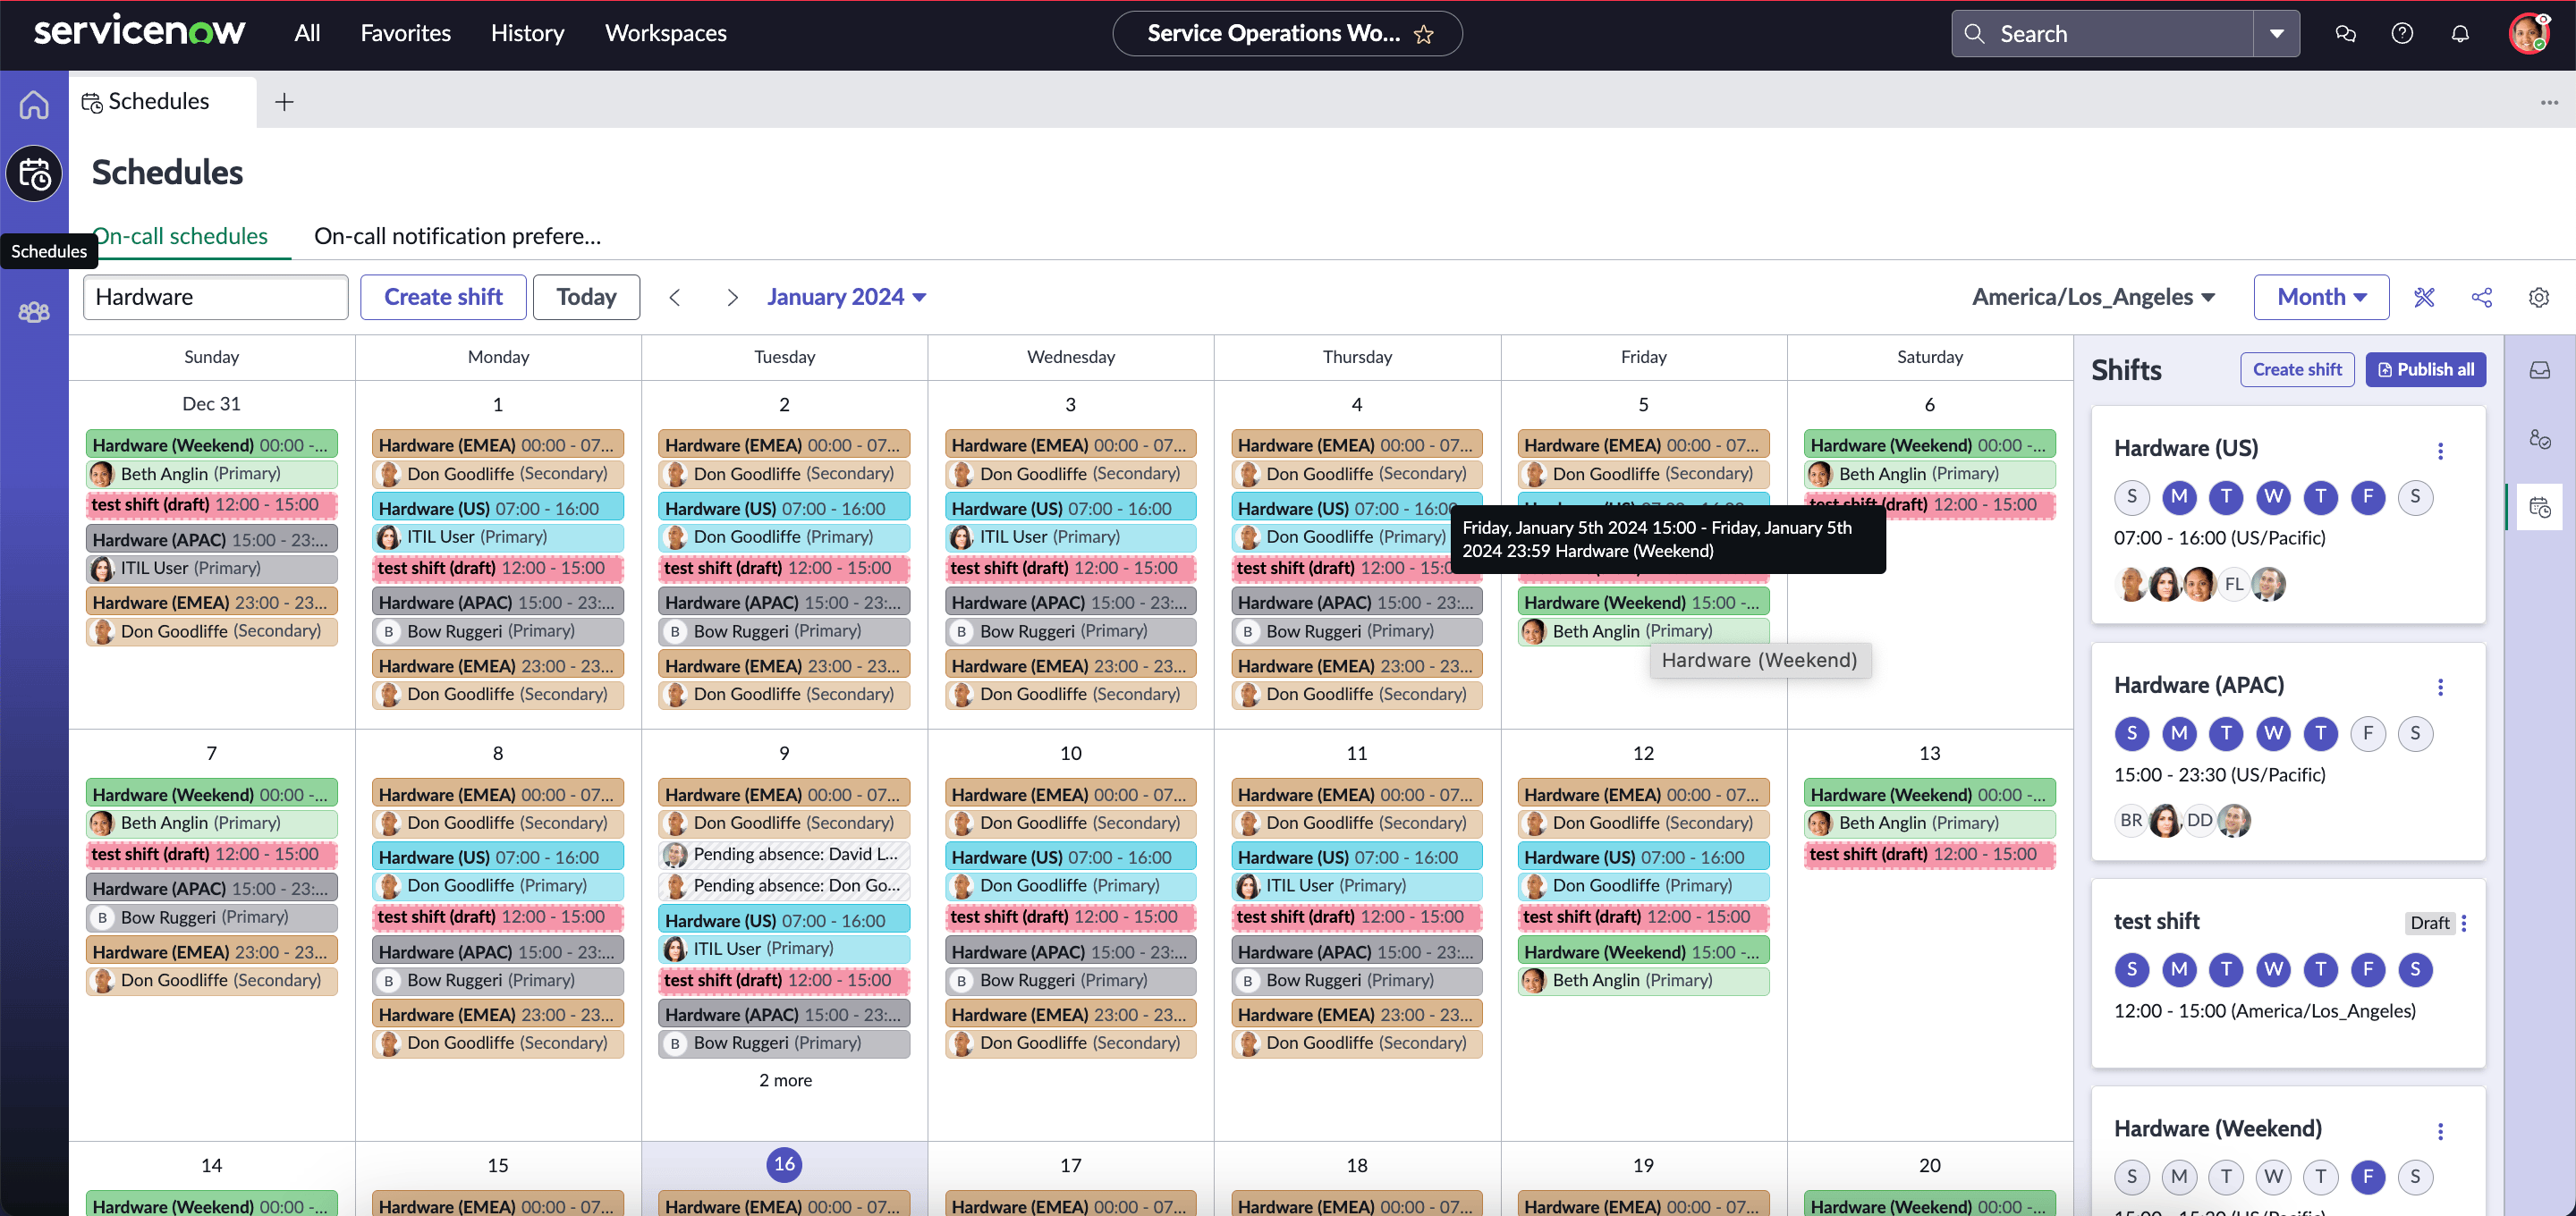Click the crossed tools icon in calendar toolbar

[2424, 297]
